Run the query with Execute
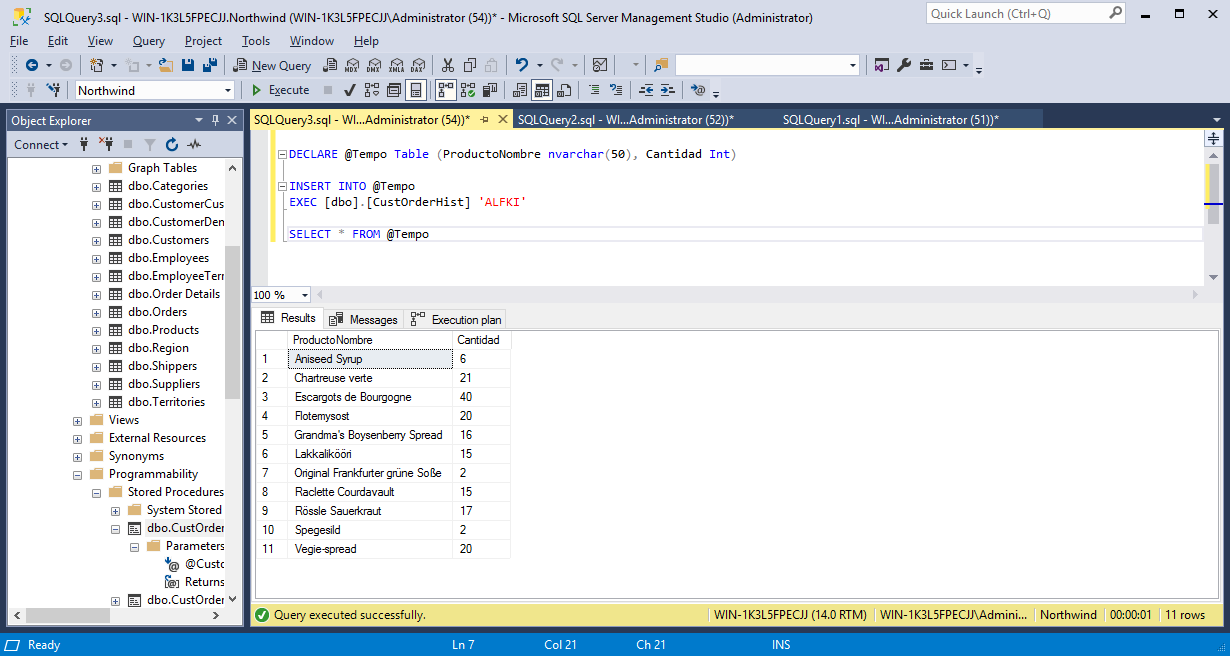 280,90
